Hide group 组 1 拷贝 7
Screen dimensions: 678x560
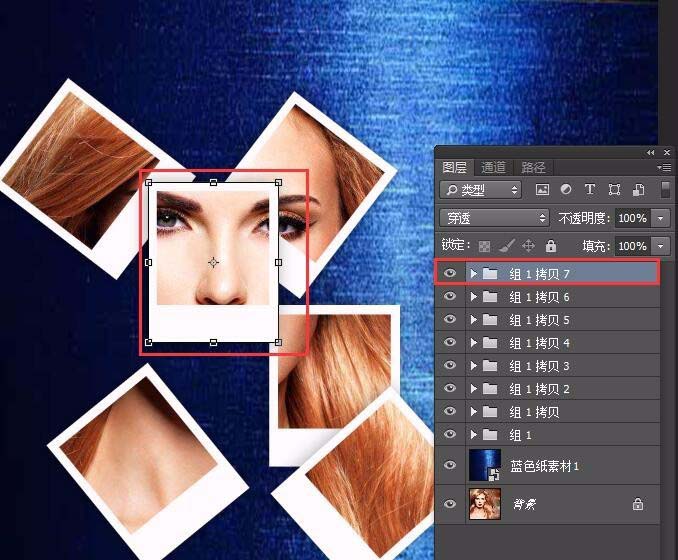pos(450,273)
